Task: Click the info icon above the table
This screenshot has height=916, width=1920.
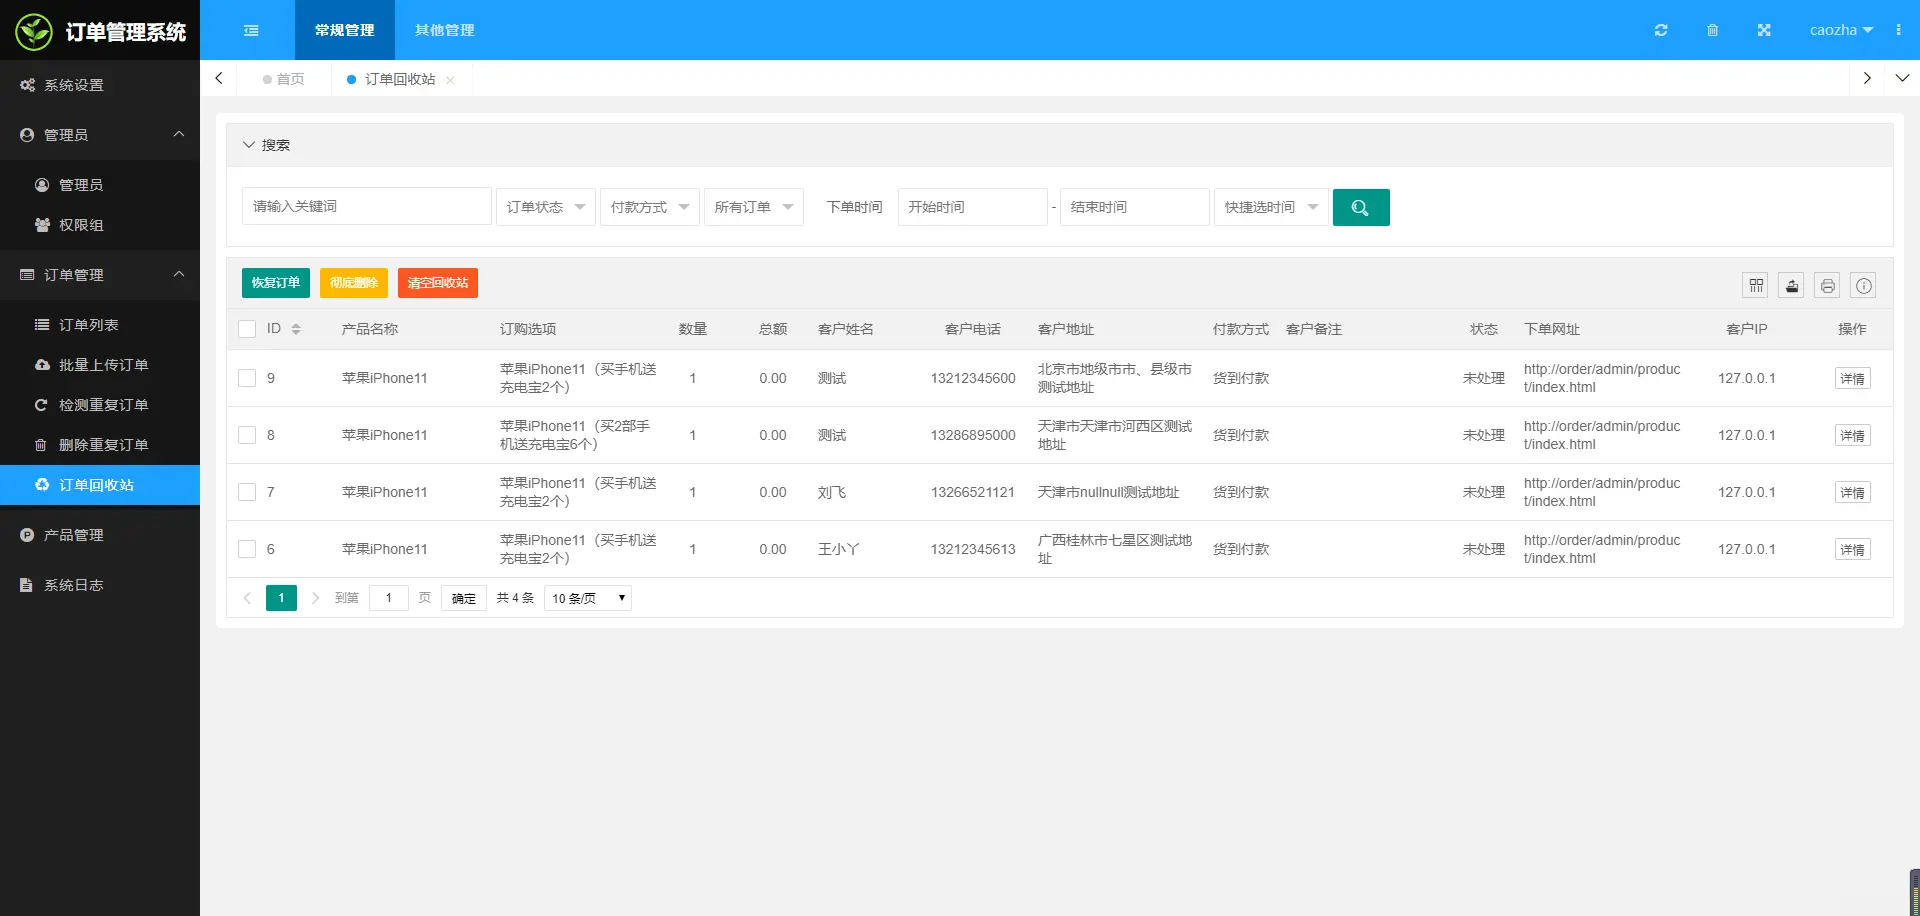Action: [1864, 285]
